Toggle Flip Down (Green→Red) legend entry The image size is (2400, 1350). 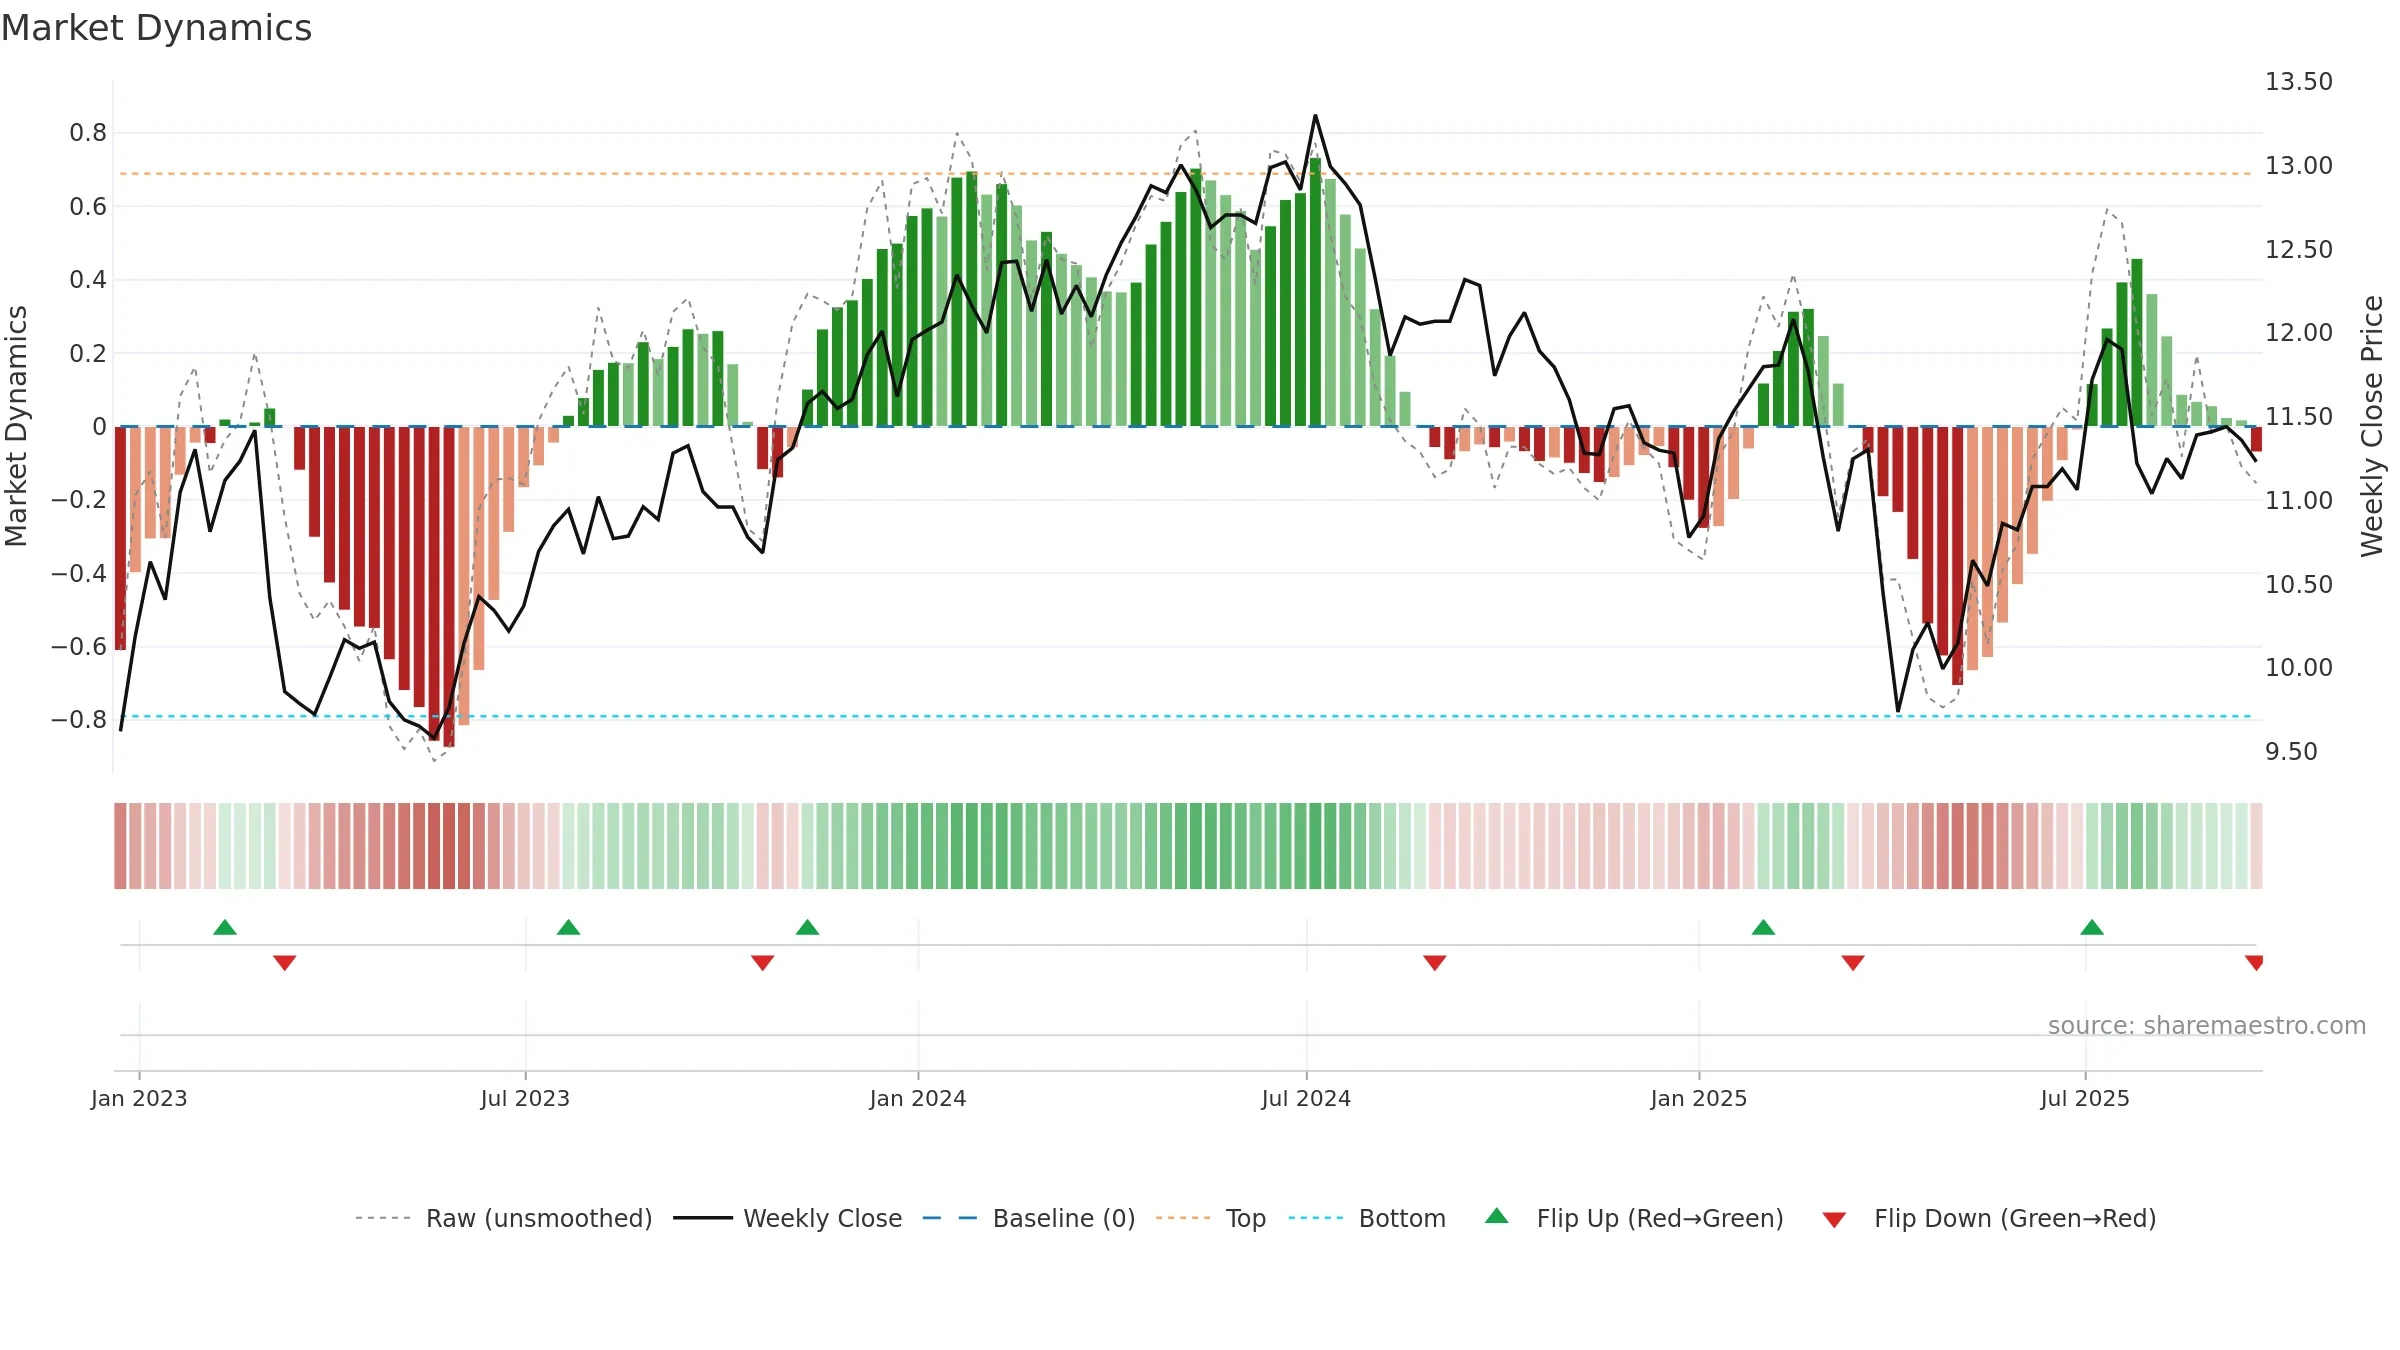click(x=1988, y=1218)
